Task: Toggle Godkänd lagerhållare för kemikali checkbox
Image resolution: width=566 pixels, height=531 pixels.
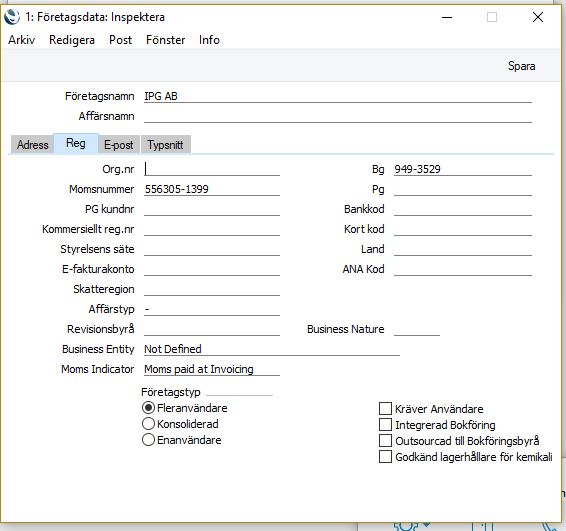Action: pyautogui.click(x=385, y=457)
